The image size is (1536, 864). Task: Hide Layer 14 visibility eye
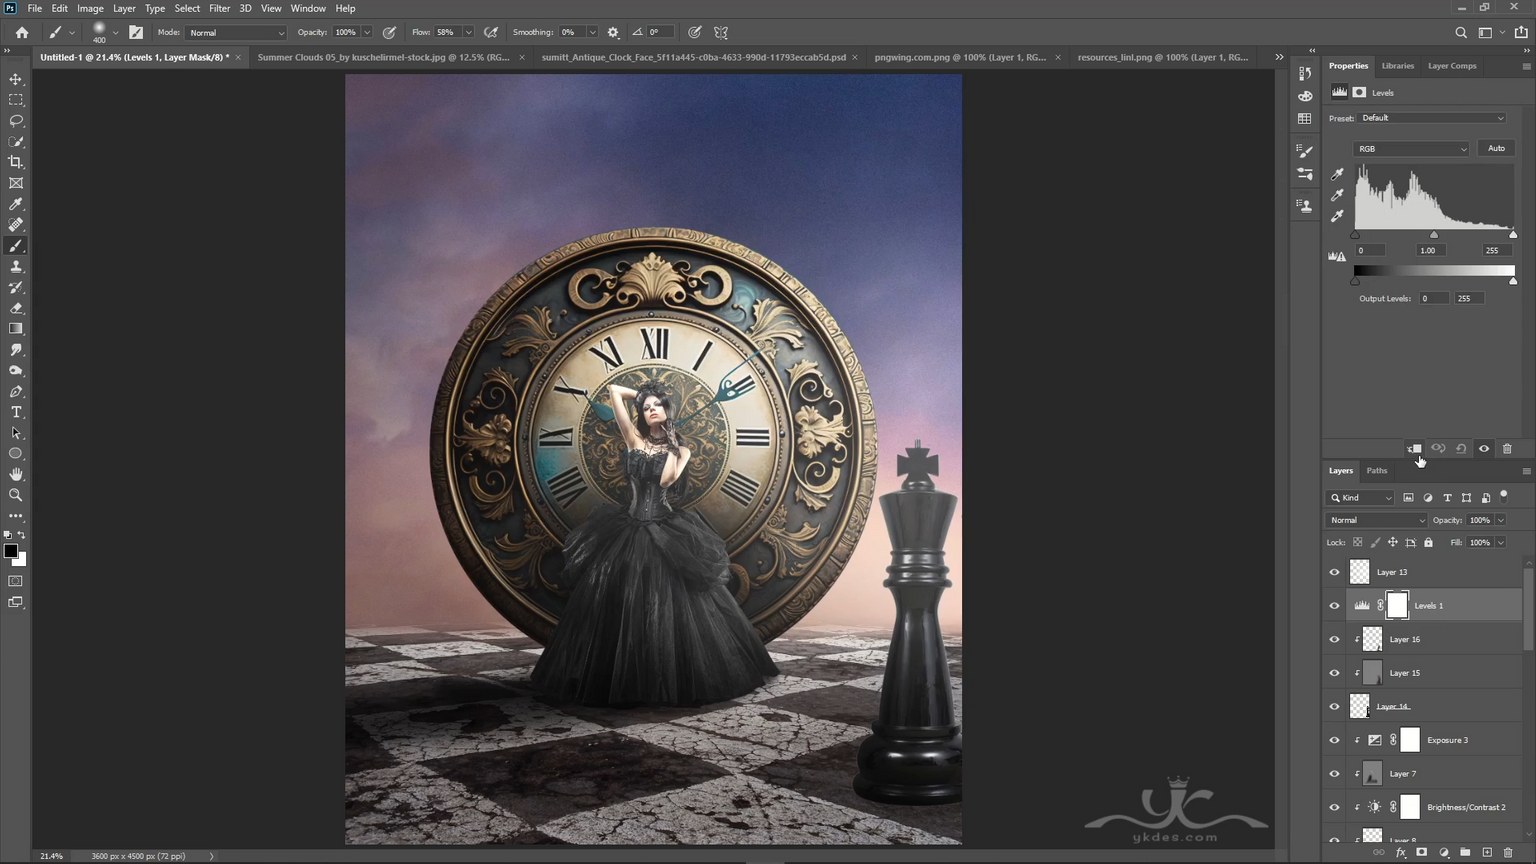tap(1334, 707)
